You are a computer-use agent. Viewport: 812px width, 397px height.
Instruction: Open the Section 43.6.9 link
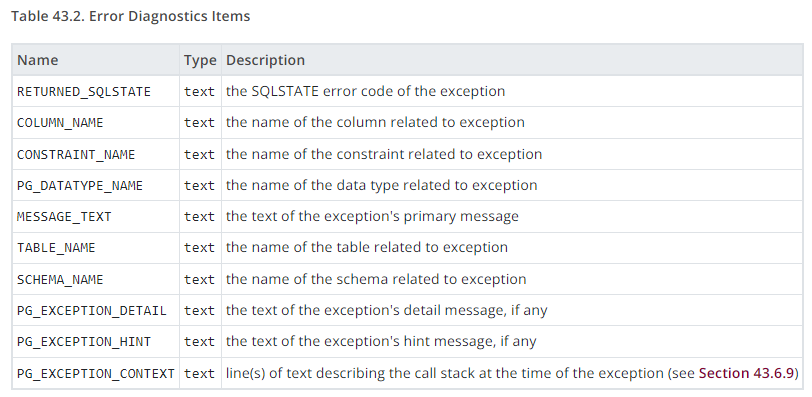pos(746,373)
